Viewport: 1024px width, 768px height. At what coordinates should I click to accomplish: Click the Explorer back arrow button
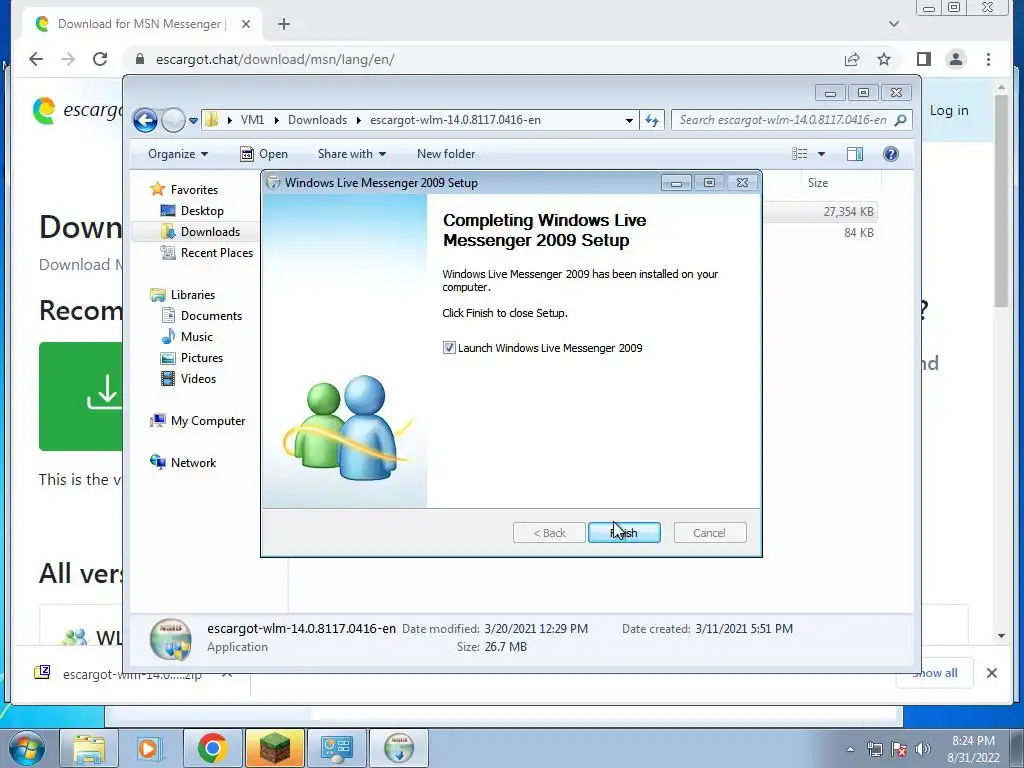[145, 120]
